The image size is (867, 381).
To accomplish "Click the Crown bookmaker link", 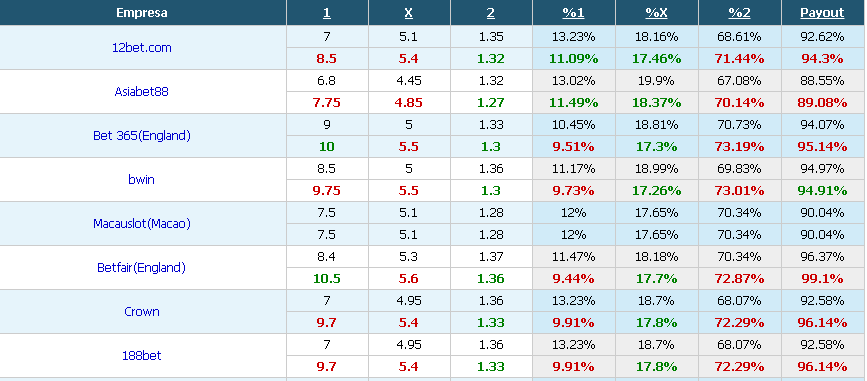I will pos(142,312).
